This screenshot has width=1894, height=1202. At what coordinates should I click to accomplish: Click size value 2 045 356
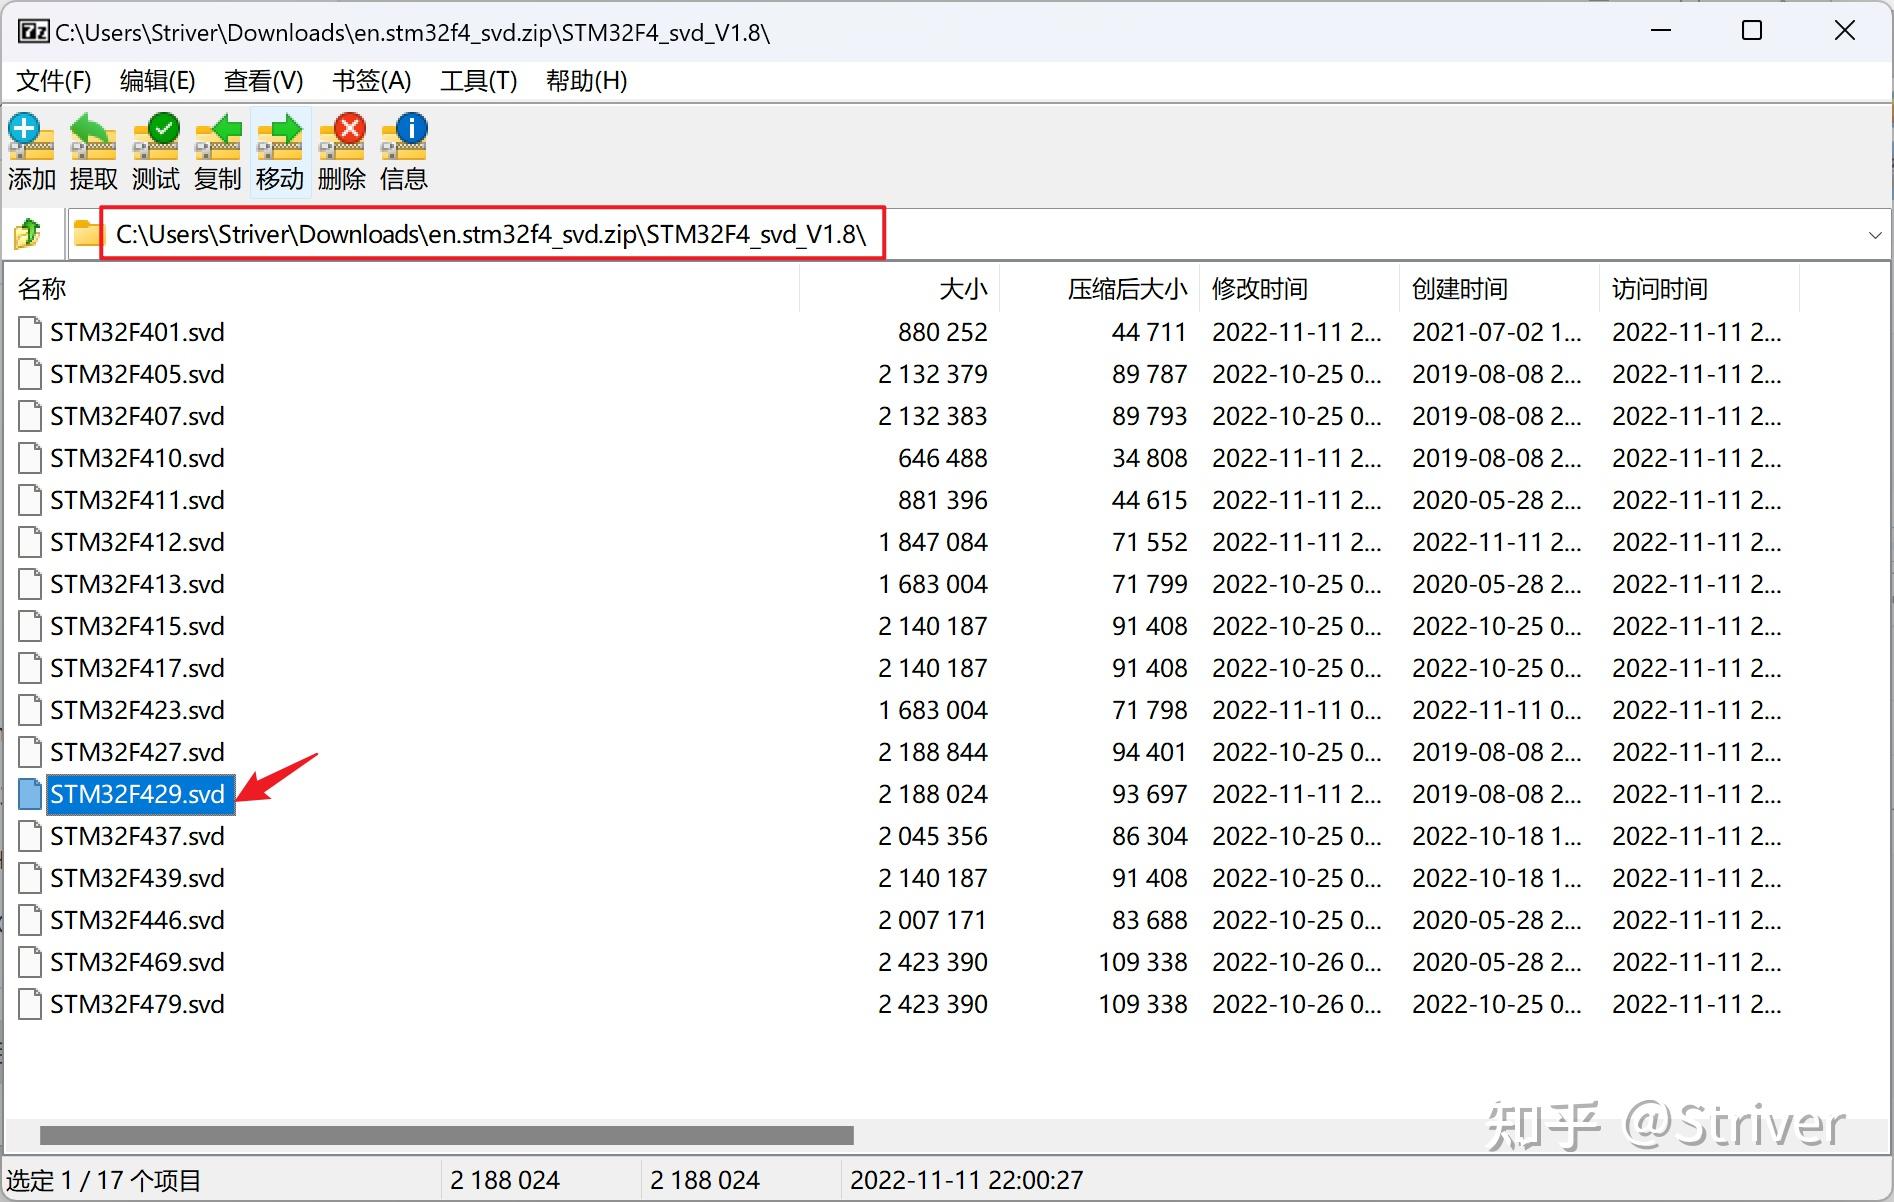(933, 836)
